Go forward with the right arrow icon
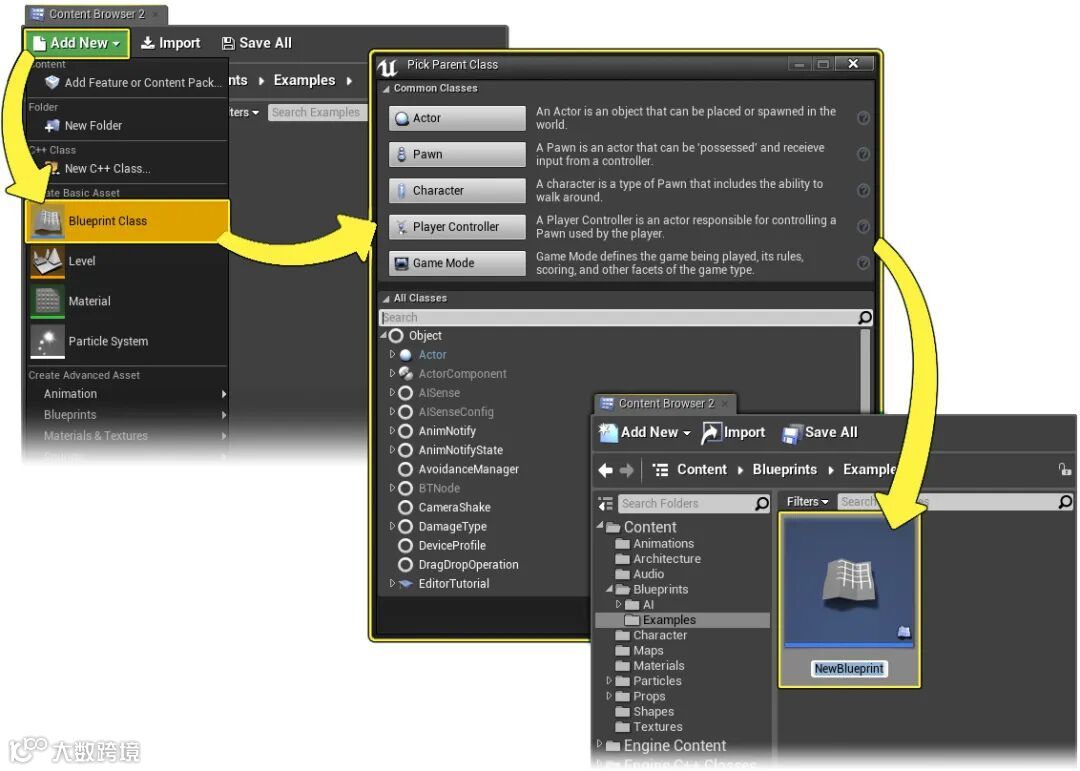Viewport: 1080px width, 771px height. [626, 470]
